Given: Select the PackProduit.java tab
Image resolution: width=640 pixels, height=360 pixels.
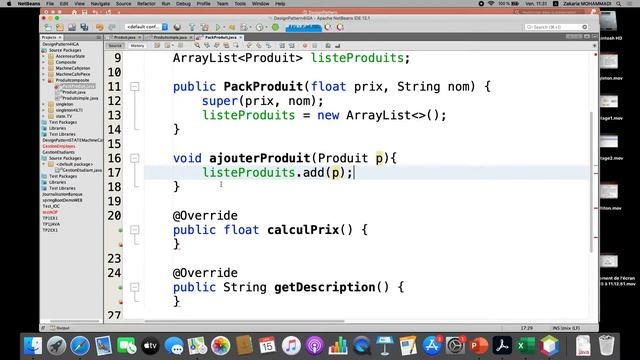Looking at the screenshot, I should pos(220,37).
